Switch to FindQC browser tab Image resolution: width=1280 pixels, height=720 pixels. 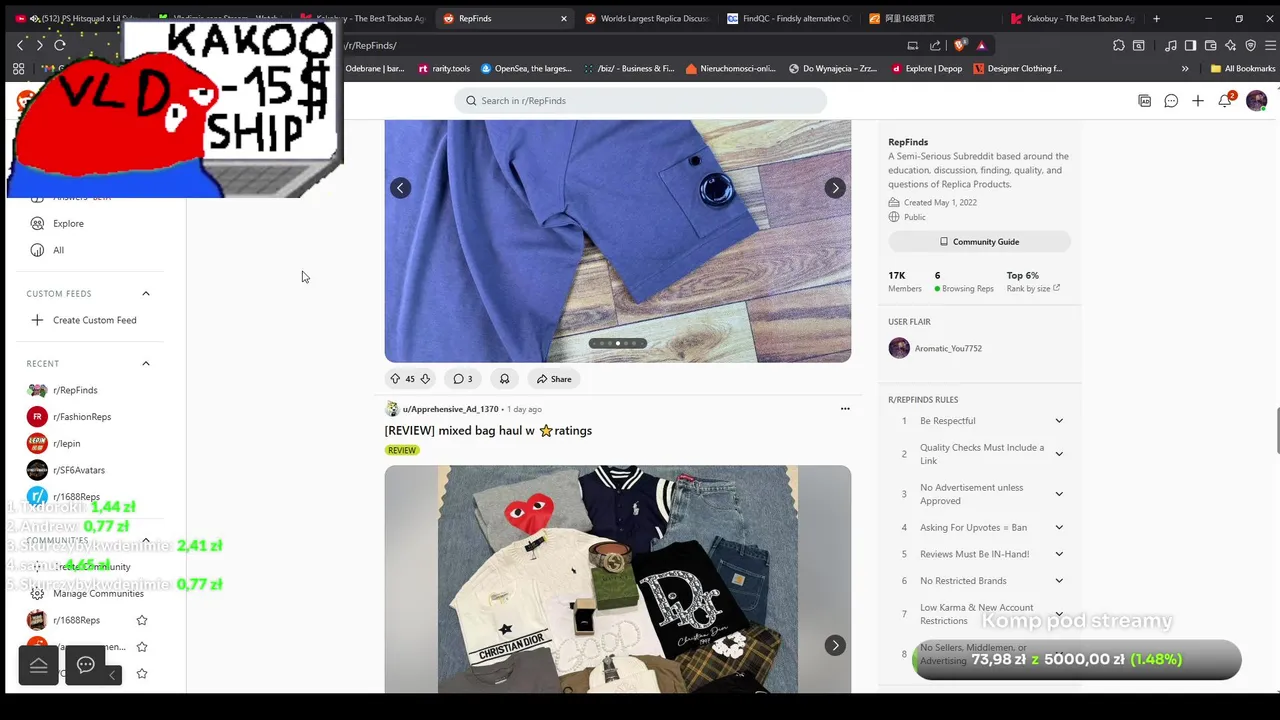tap(788, 18)
